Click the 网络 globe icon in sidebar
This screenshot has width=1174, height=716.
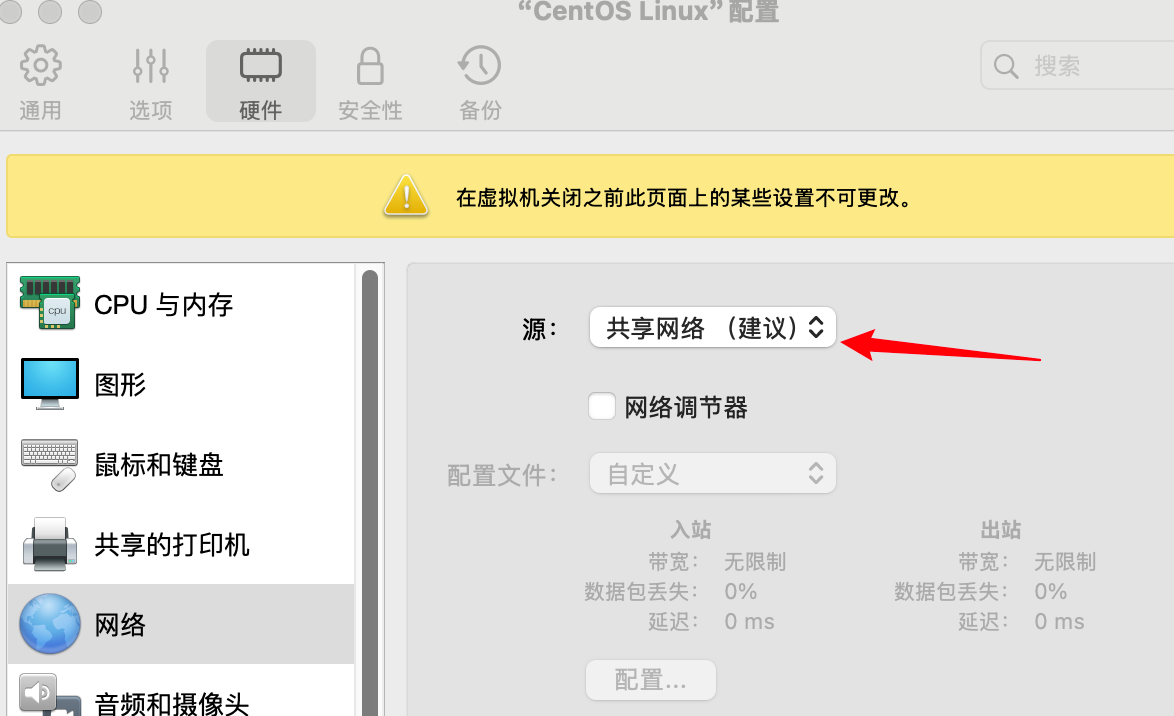tap(49, 624)
